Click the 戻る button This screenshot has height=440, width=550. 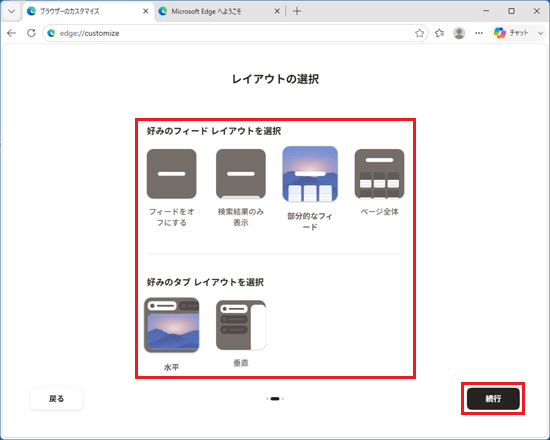tap(56, 399)
